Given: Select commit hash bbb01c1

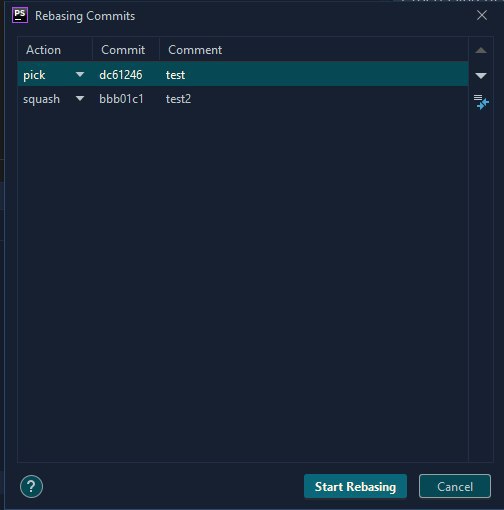Looking at the screenshot, I should (x=121, y=99).
